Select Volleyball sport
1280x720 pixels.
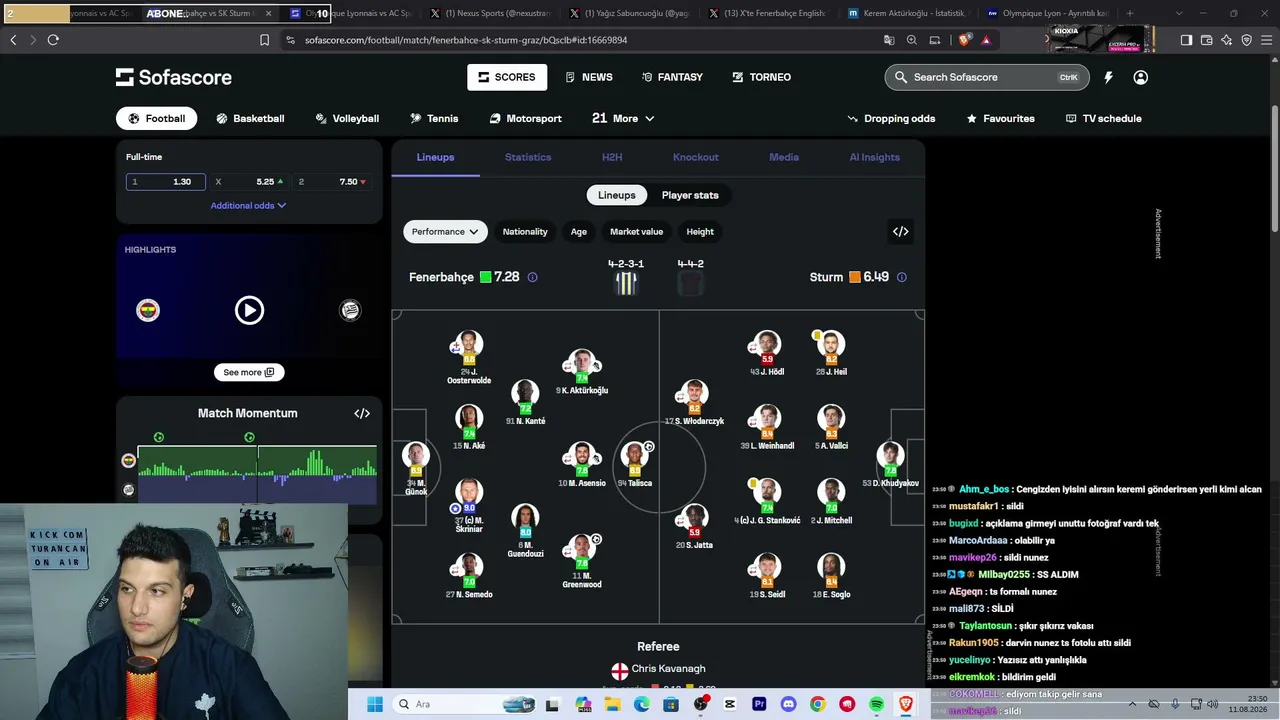click(x=347, y=118)
